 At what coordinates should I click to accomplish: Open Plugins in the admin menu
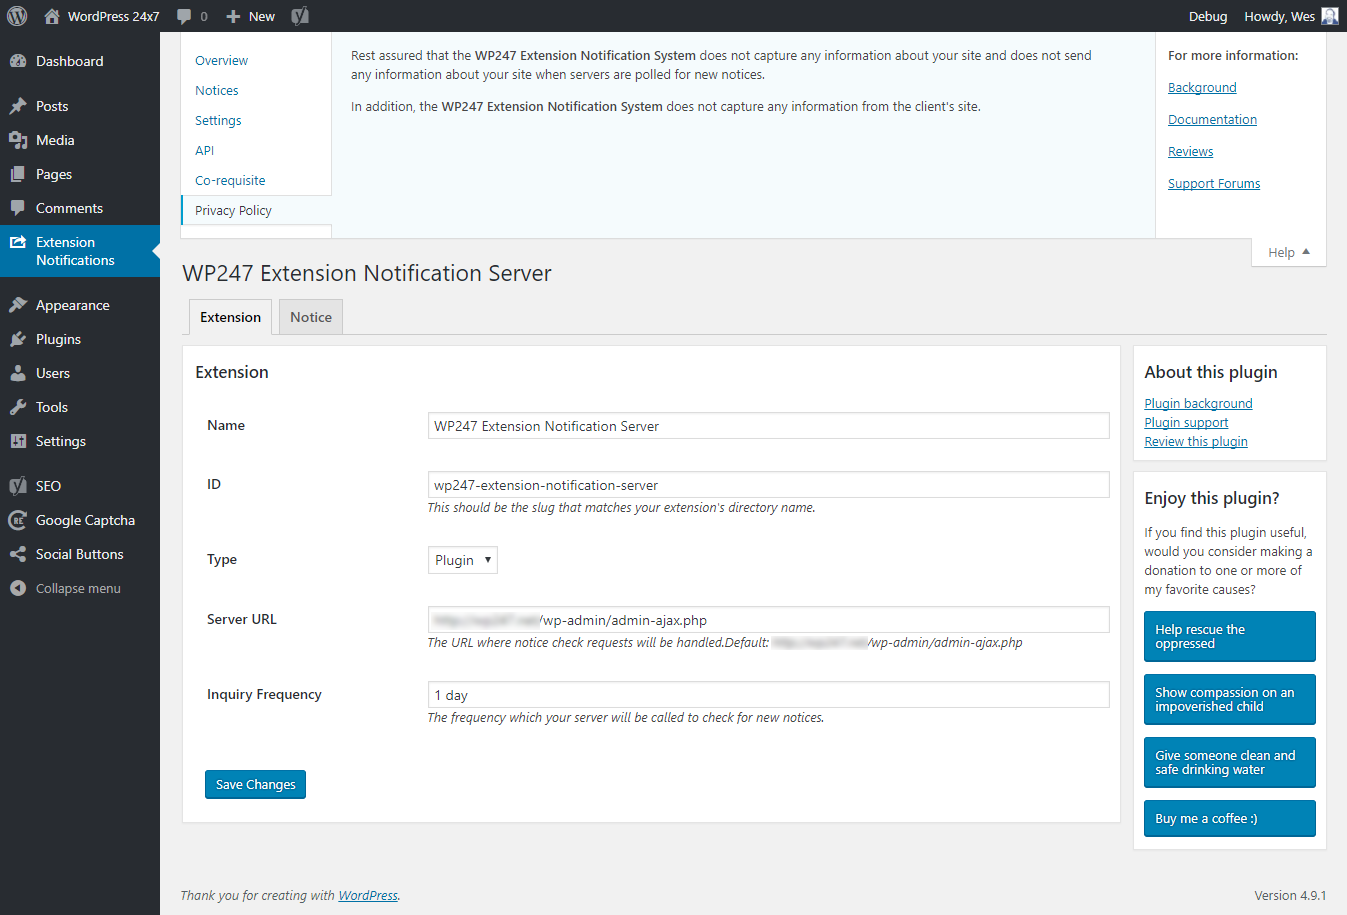pyautogui.click(x=58, y=339)
